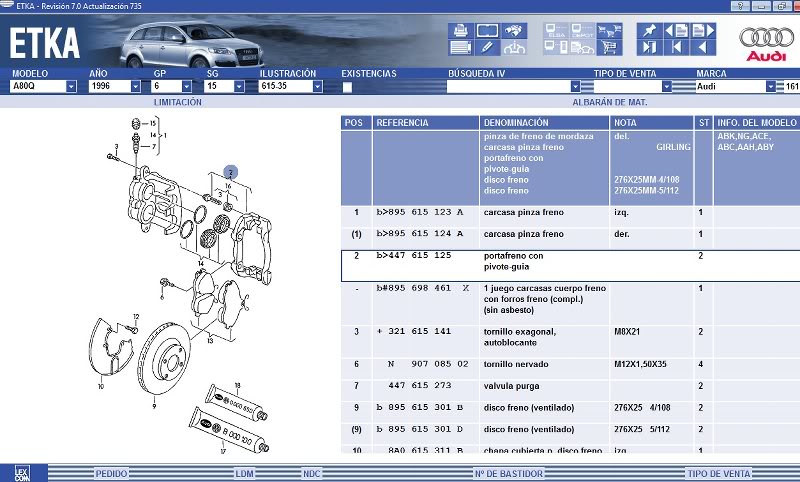This screenshot has height=482, width=800.
Task: Toggle the Existencias checkbox
Action: click(347, 87)
